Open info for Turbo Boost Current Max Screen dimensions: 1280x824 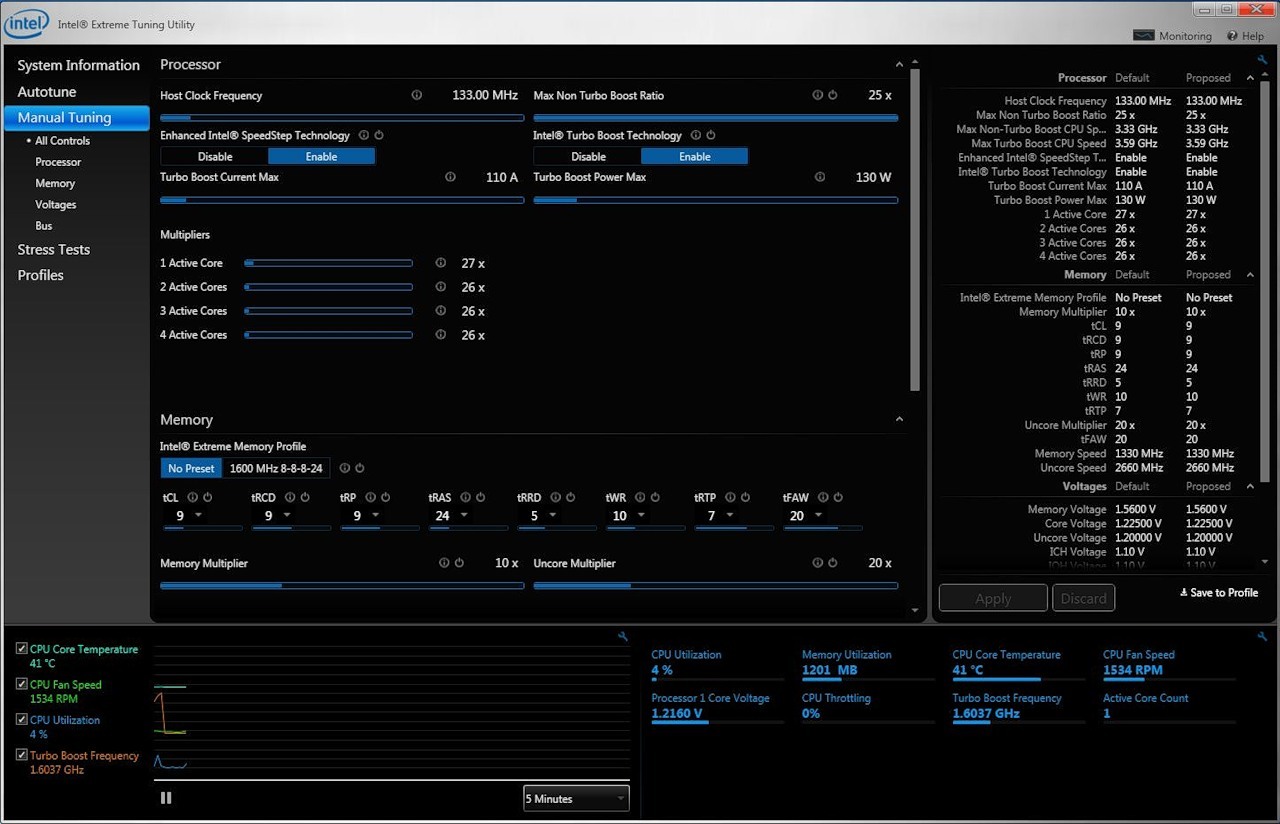click(x=450, y=177)
